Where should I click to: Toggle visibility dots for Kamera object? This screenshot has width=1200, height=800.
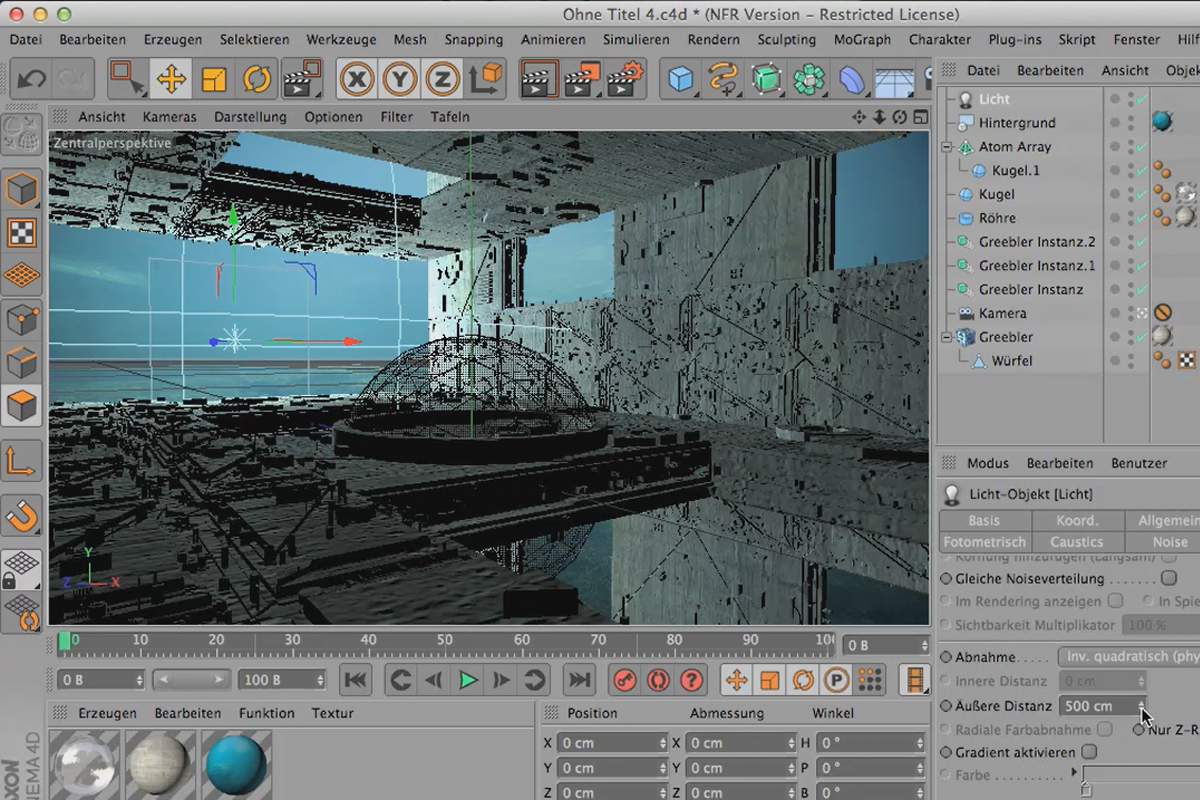tap(1131, 313)
